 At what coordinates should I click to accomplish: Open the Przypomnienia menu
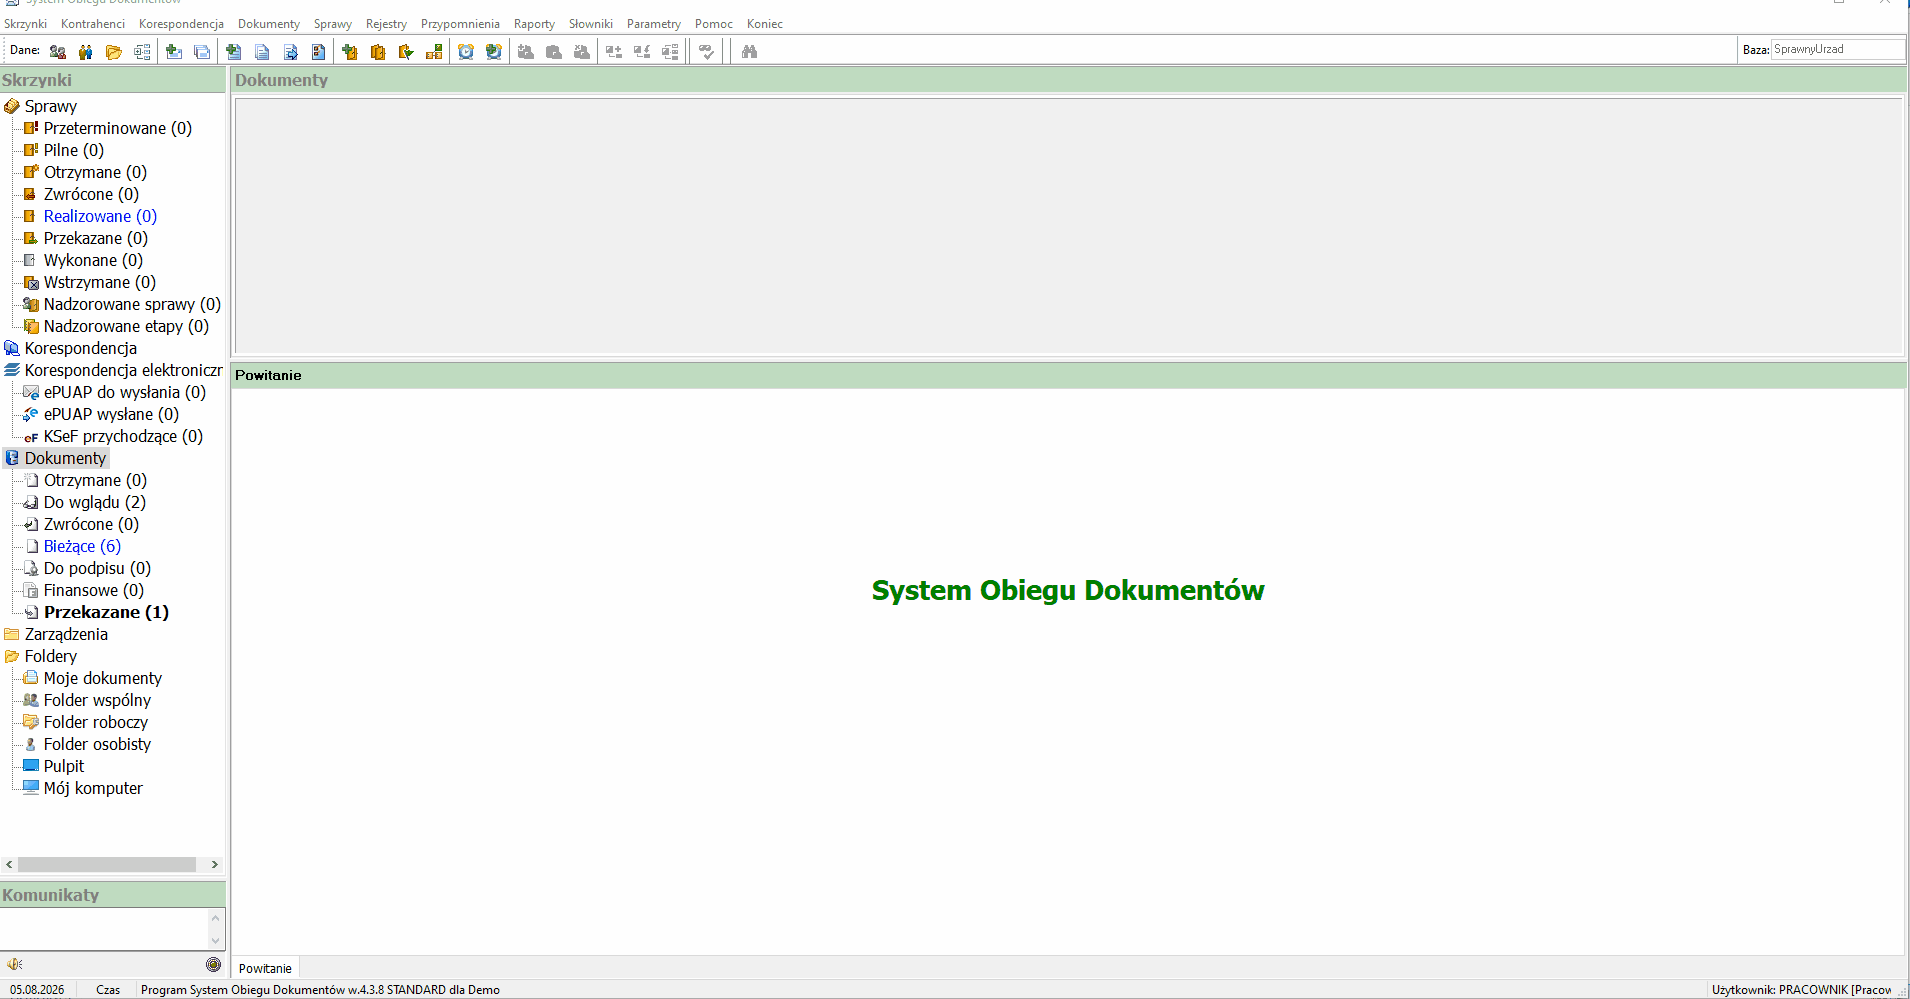pos(460,24)
